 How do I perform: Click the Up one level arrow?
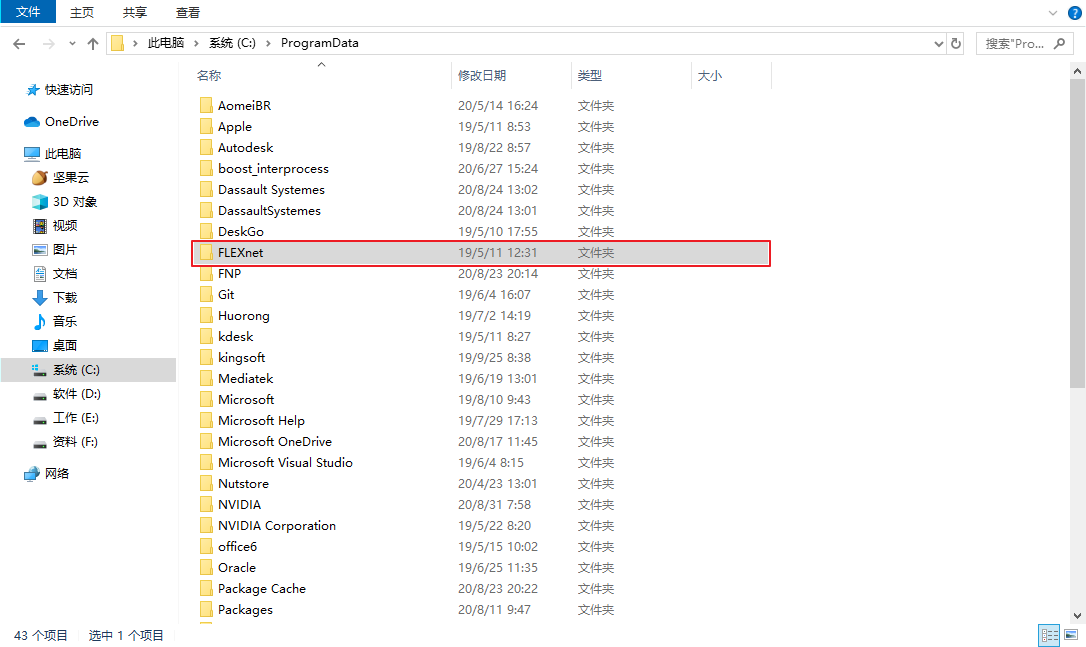coord(93,44)
